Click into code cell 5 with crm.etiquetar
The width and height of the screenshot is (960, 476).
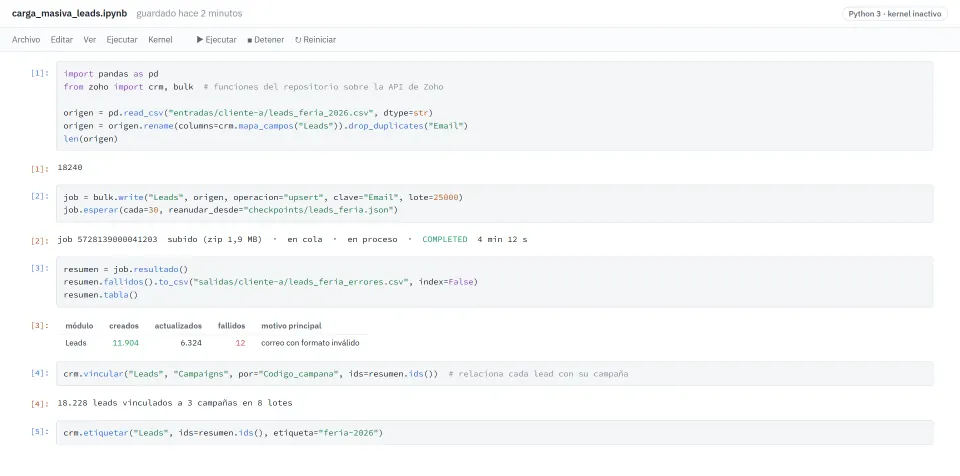pos(494,433)
